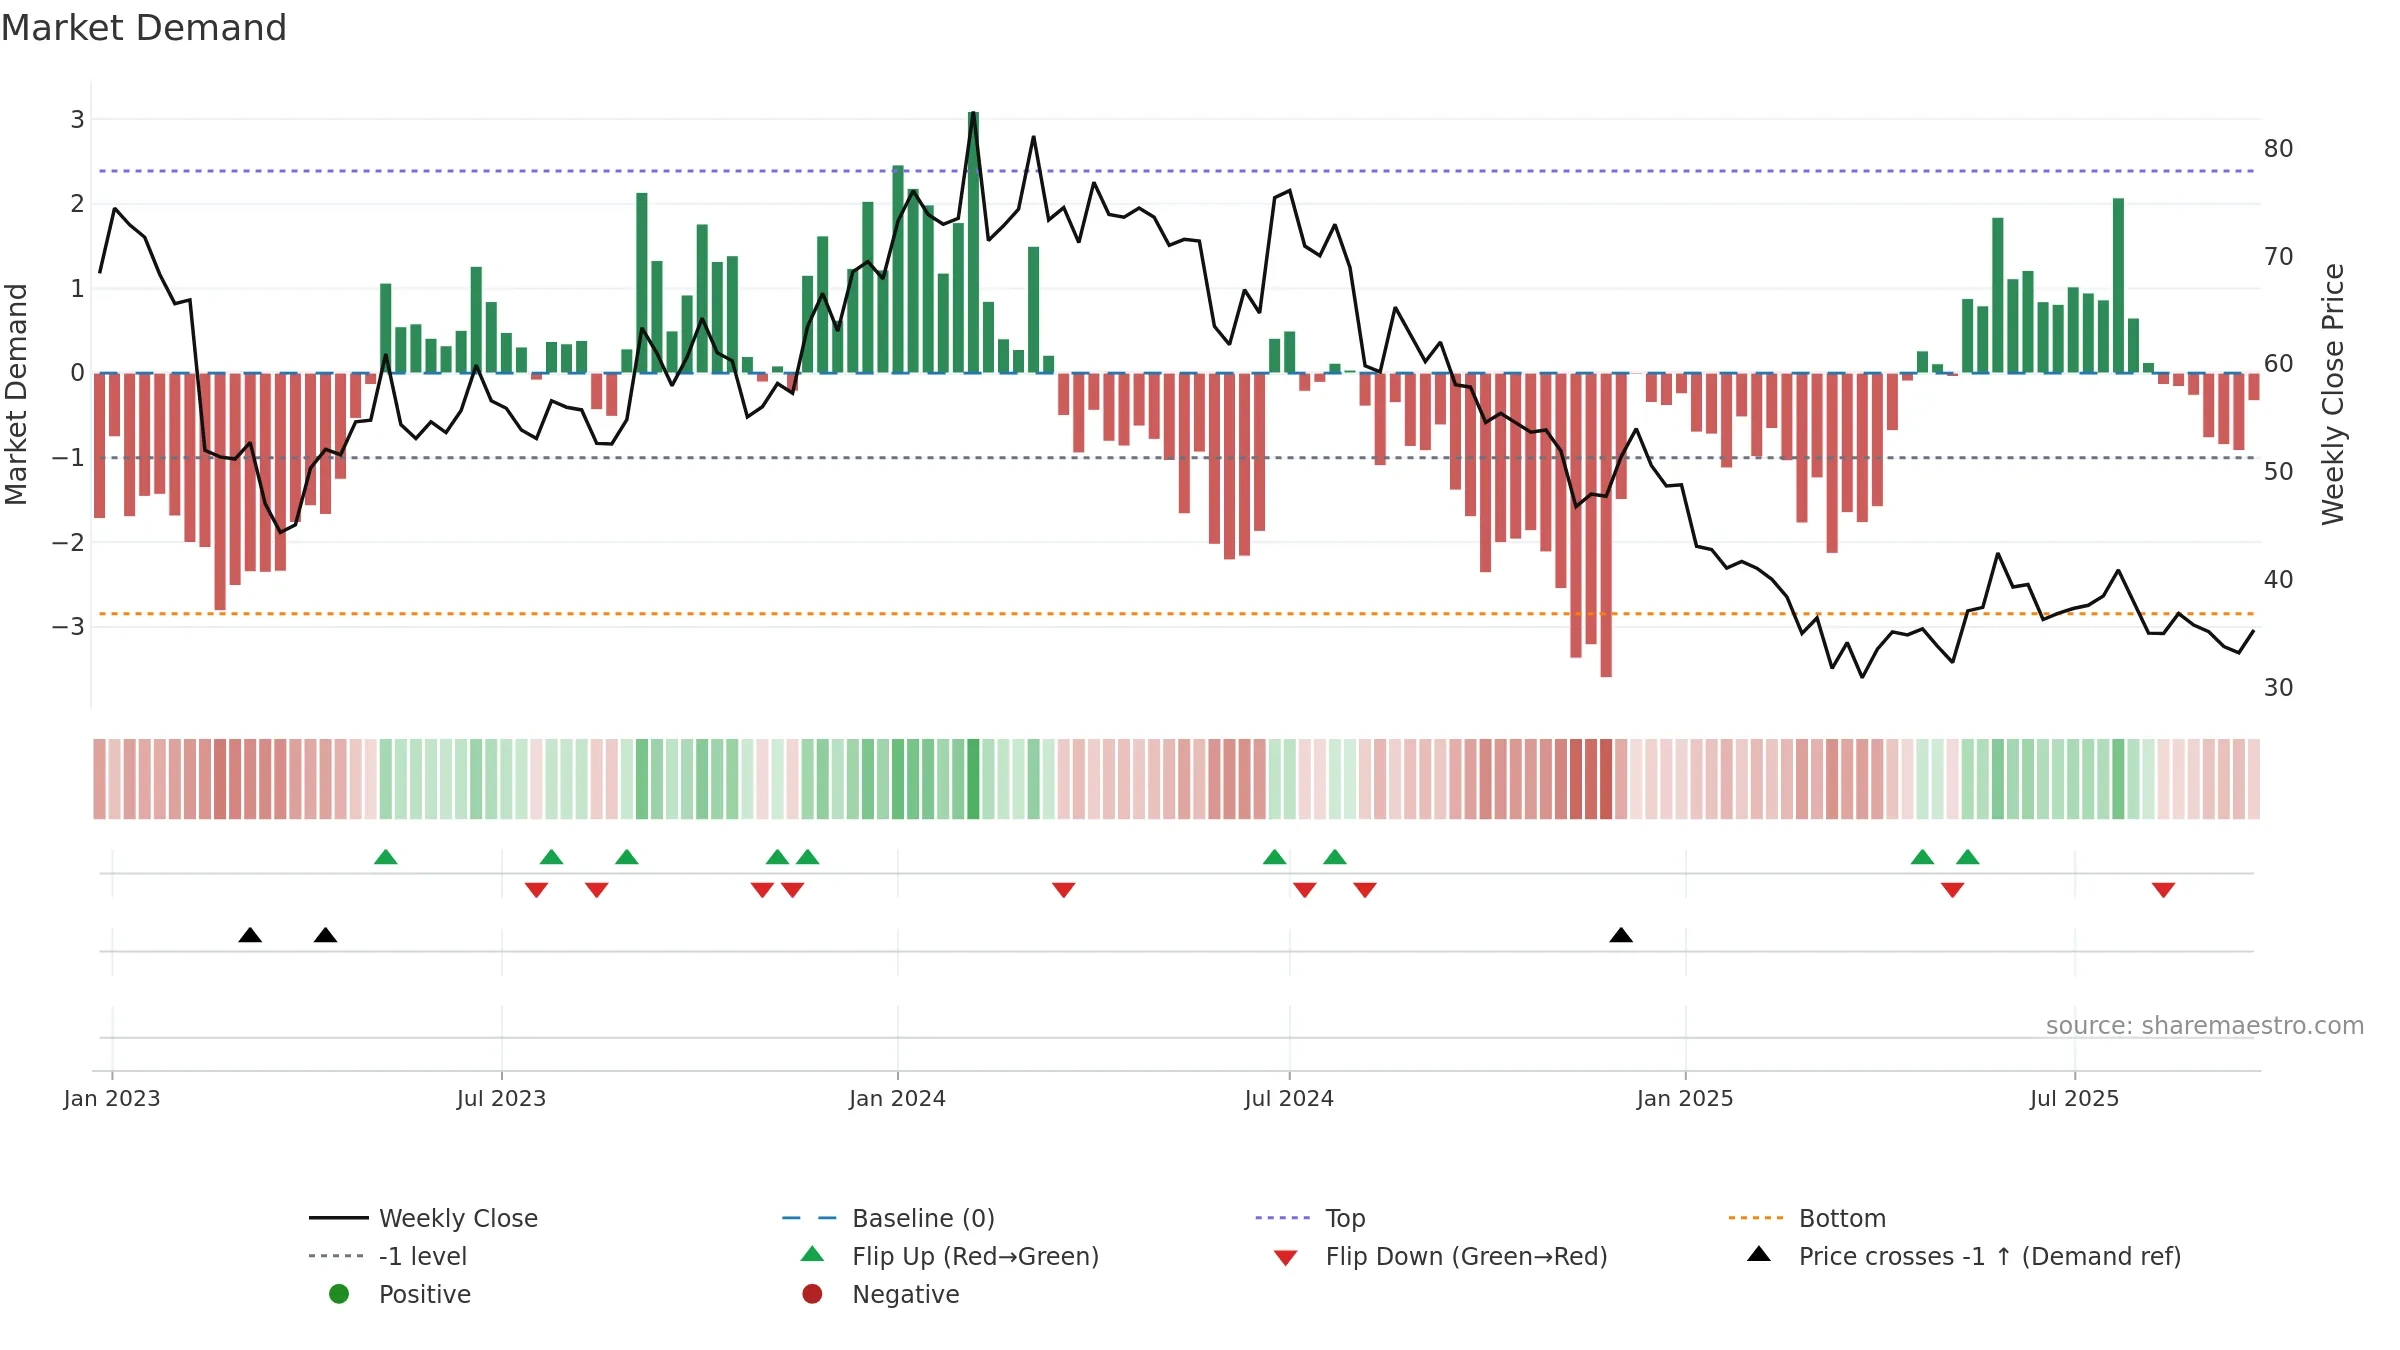Click the Flip Up (Red→Green) legend text

coord(975,1256)
